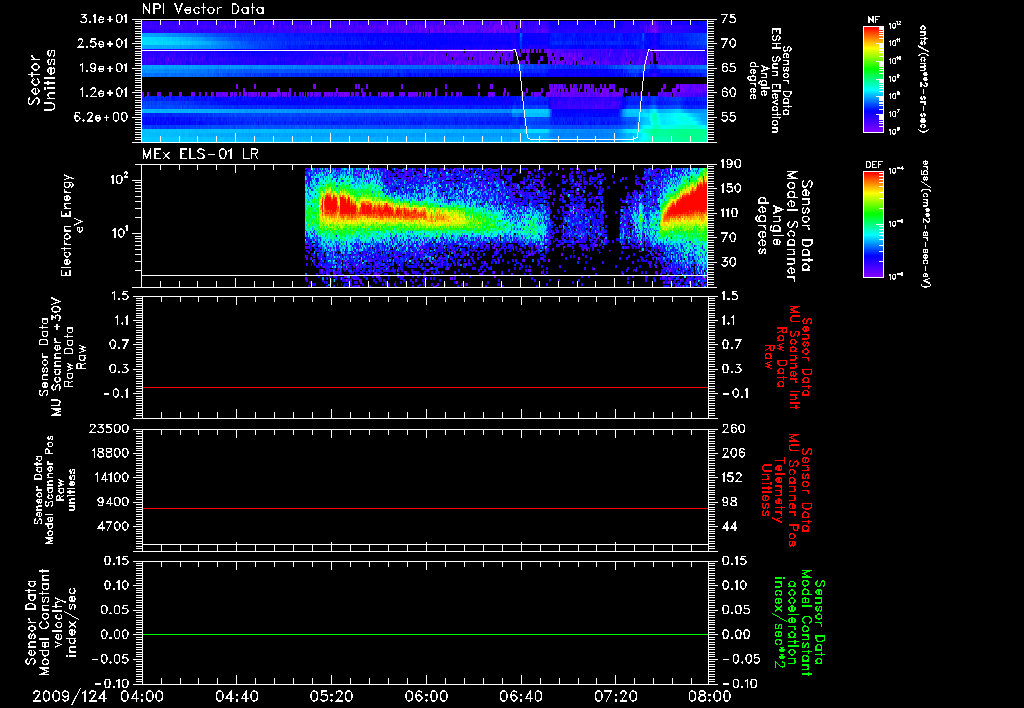Click the '06:00' time tick label
Image resolution: width=1024 pixels, height=708 pixels.
[426, 696]
